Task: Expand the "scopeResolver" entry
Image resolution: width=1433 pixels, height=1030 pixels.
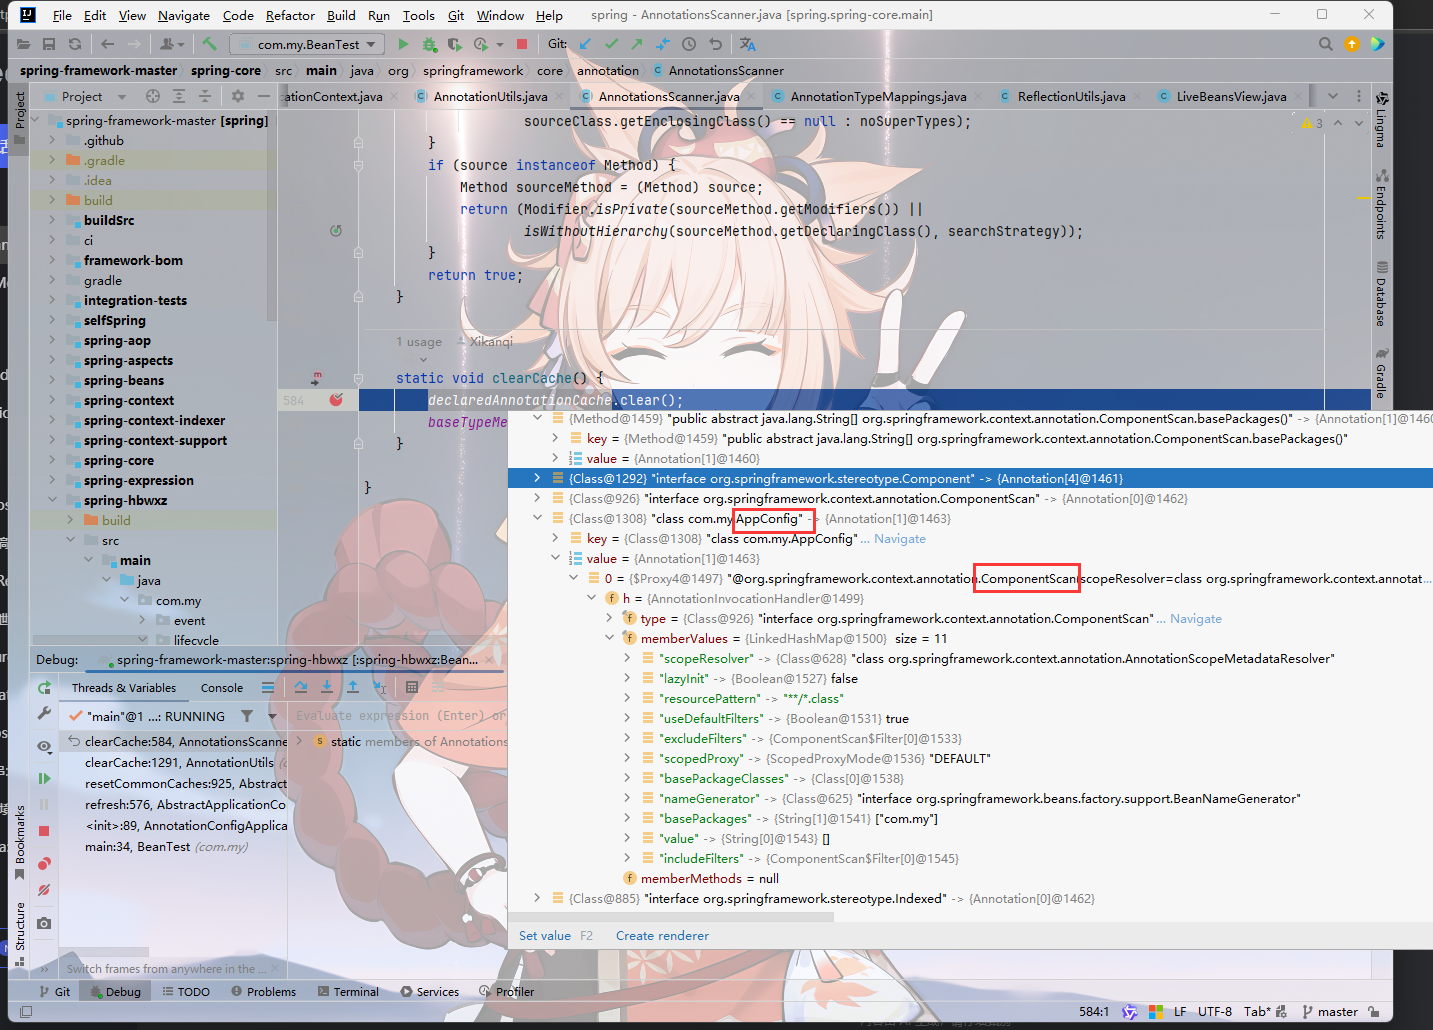Action: (627, 658)
